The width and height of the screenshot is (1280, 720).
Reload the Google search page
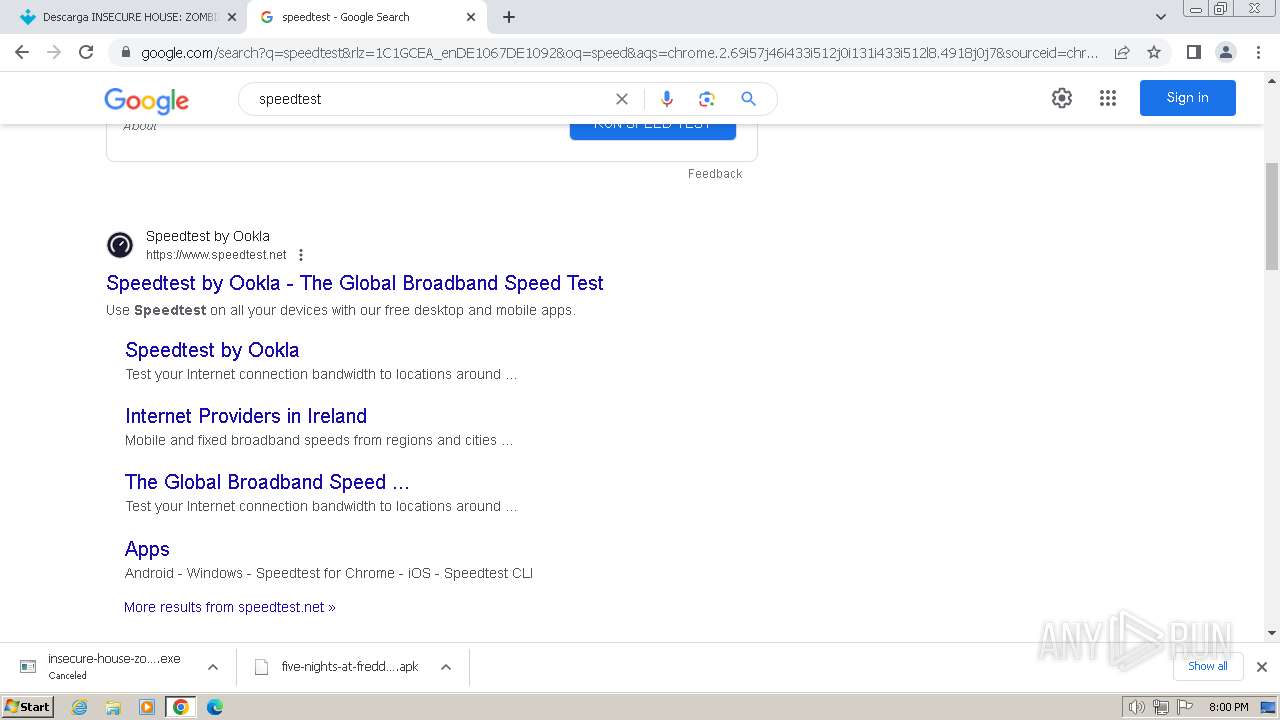[x=86, y=52]
